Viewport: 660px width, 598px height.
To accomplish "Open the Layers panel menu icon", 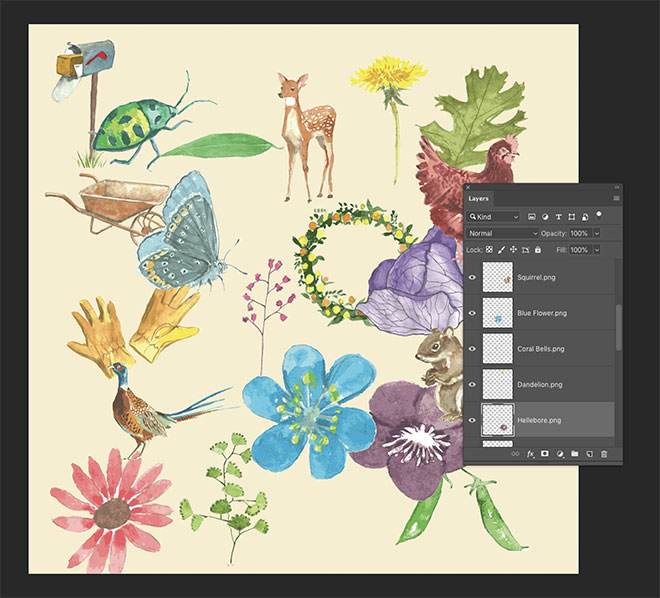I will coord(616,198).
